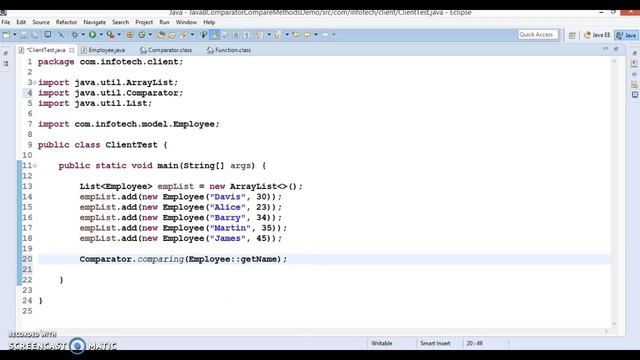
Task: Click the Open Type toolbar icon
Action: point(161,35)
